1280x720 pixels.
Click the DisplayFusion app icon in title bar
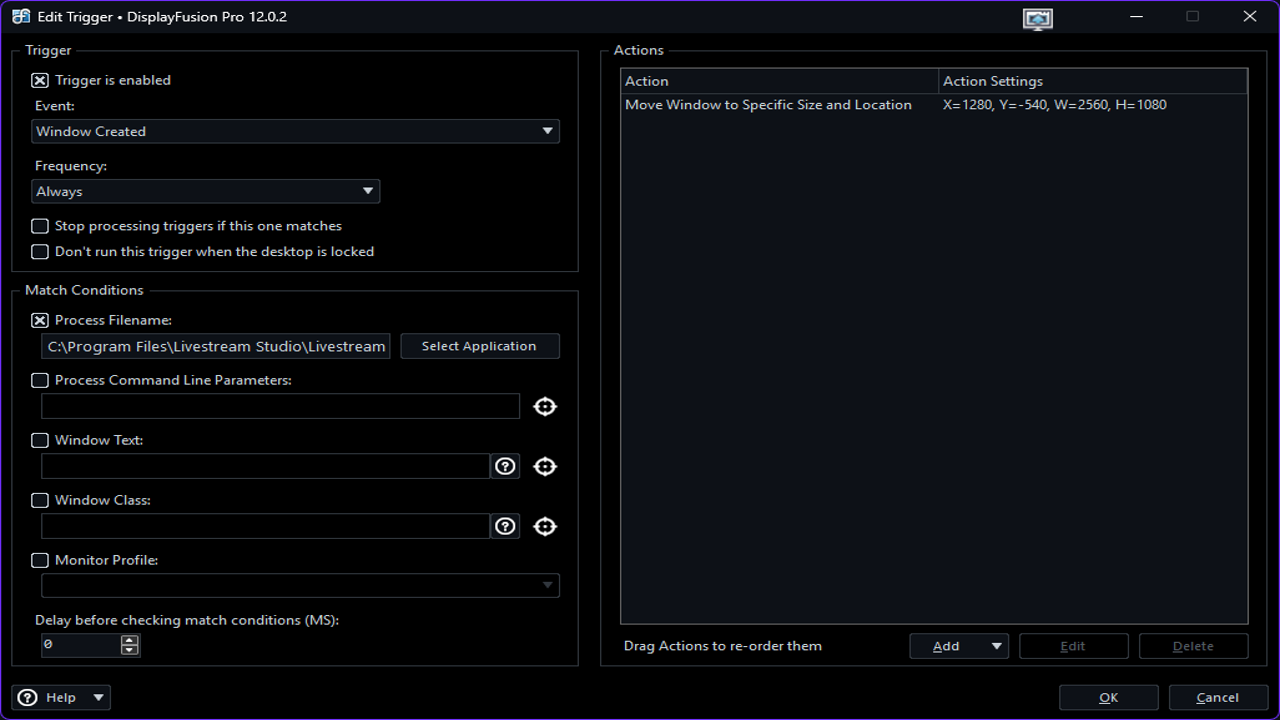[20, 16]
